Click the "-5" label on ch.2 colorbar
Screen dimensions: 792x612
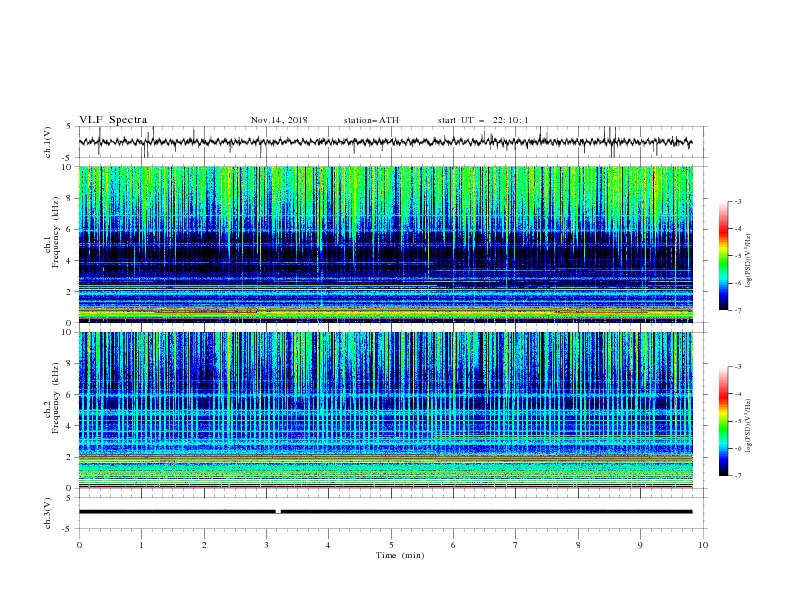[738, 421]
